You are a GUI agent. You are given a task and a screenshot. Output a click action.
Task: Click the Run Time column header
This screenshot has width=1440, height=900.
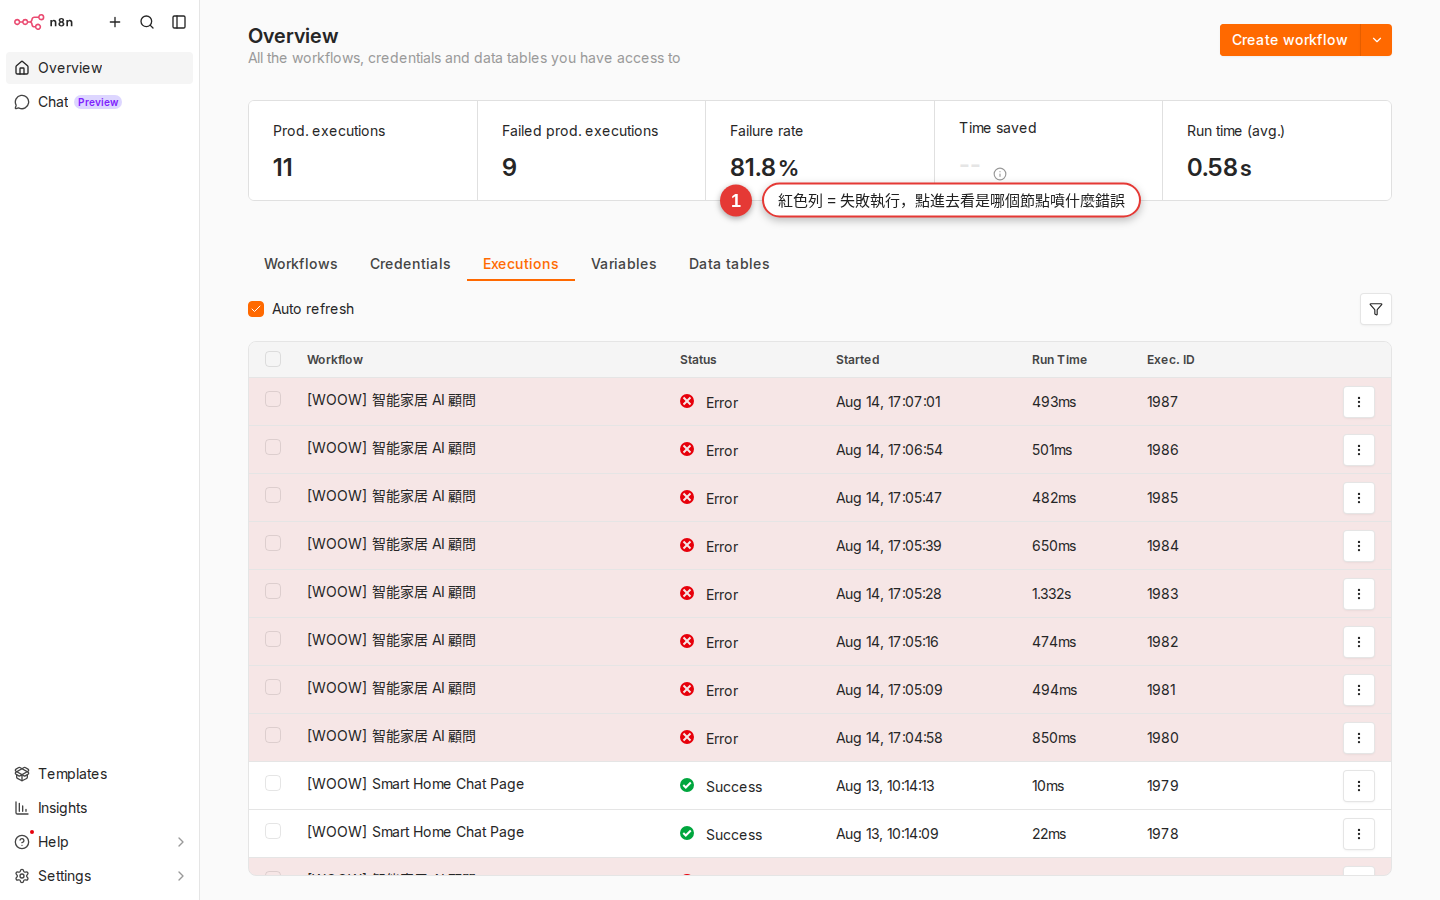[x=1059, y=360]
